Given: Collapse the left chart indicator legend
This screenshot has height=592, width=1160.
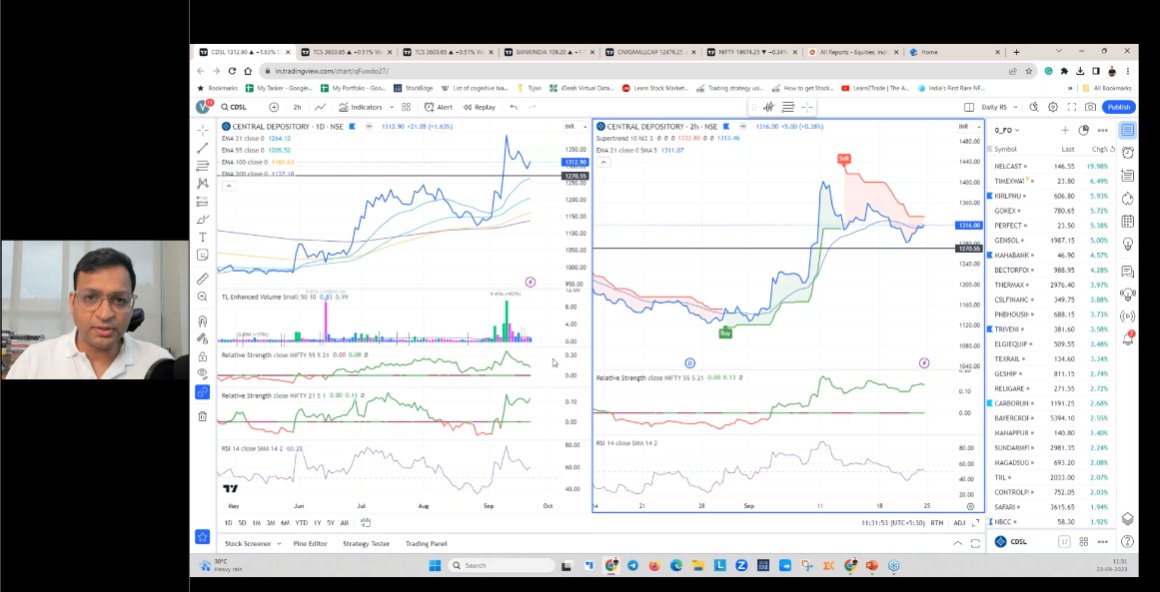Looking at the screenshot, I should (x=229, y=185).
